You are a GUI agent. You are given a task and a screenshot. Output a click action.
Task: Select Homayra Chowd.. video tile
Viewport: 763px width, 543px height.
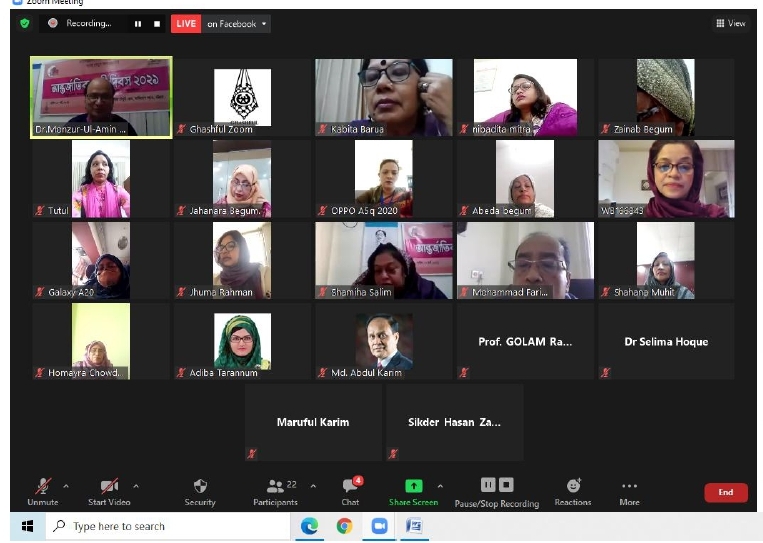pos(101,341)
